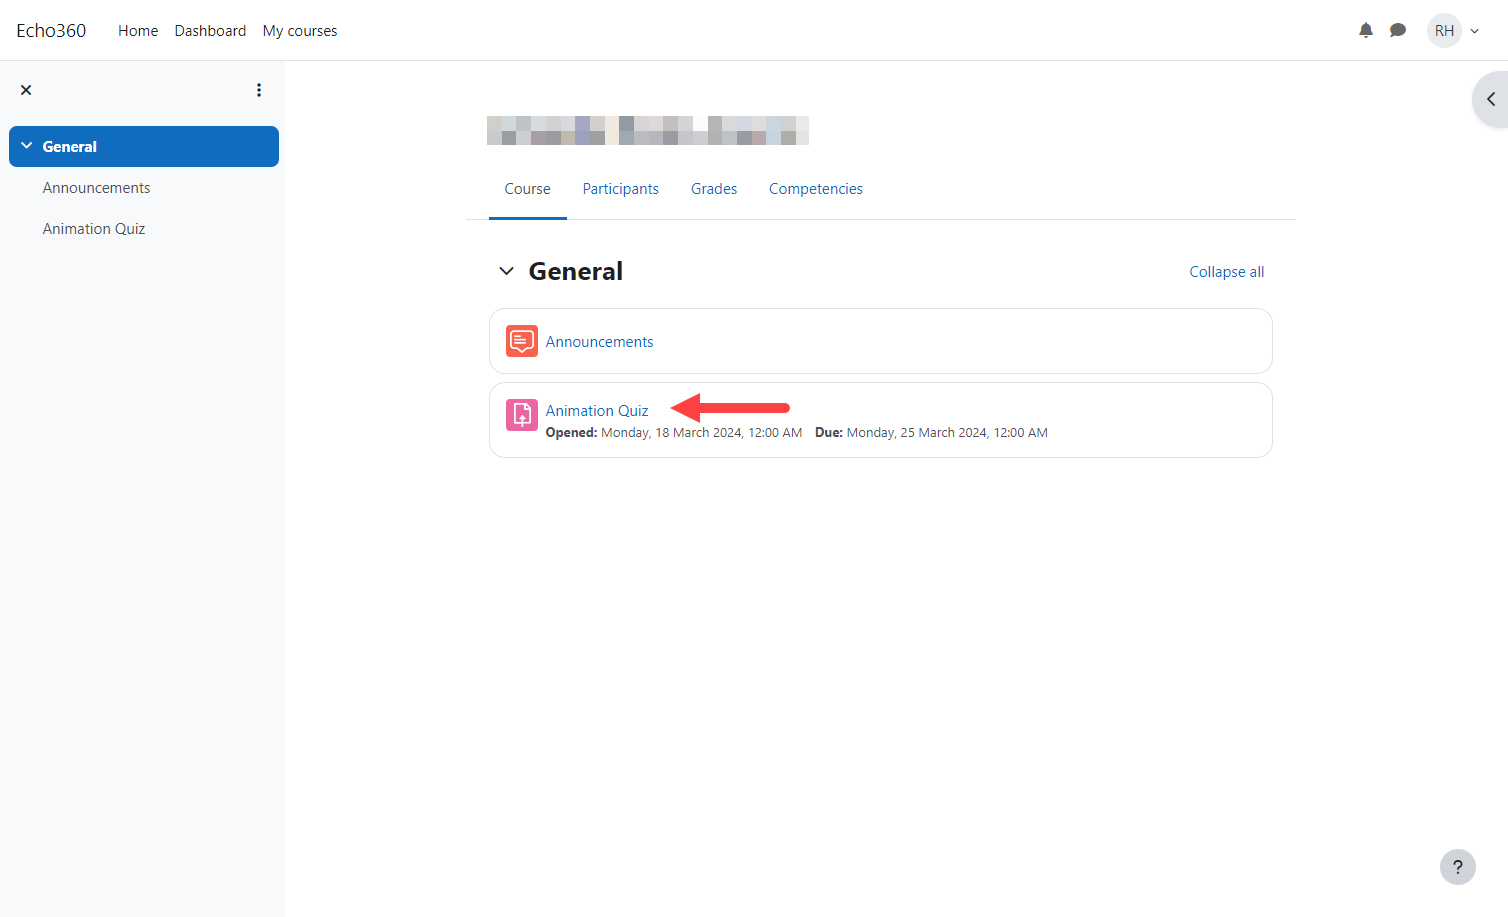The image size is (1508, 917).
Task: Switch to the Grades tab
Action: point(714,189)
